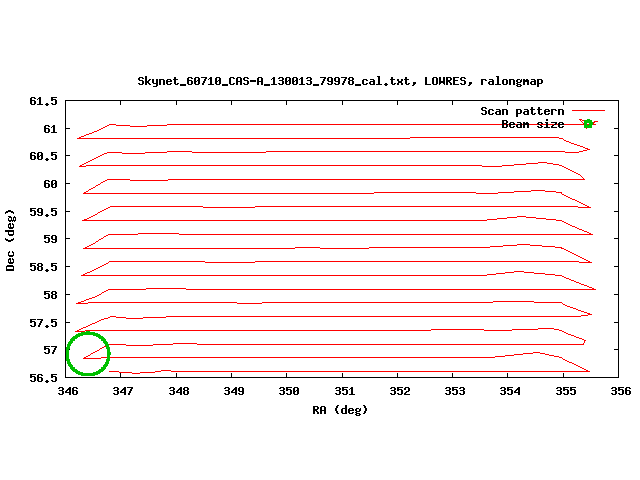Click the 56.5 Dec axis tick label
Image resolution: width=640 pixels, height=480 pixels.
(x=43, y=378)
